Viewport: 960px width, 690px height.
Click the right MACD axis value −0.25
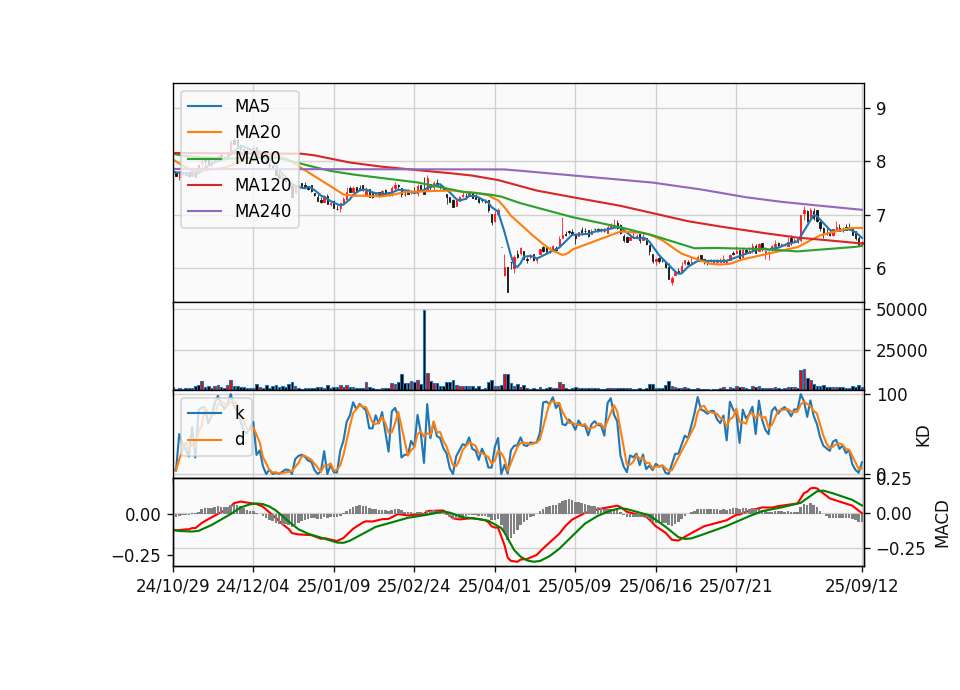(901, 549)
